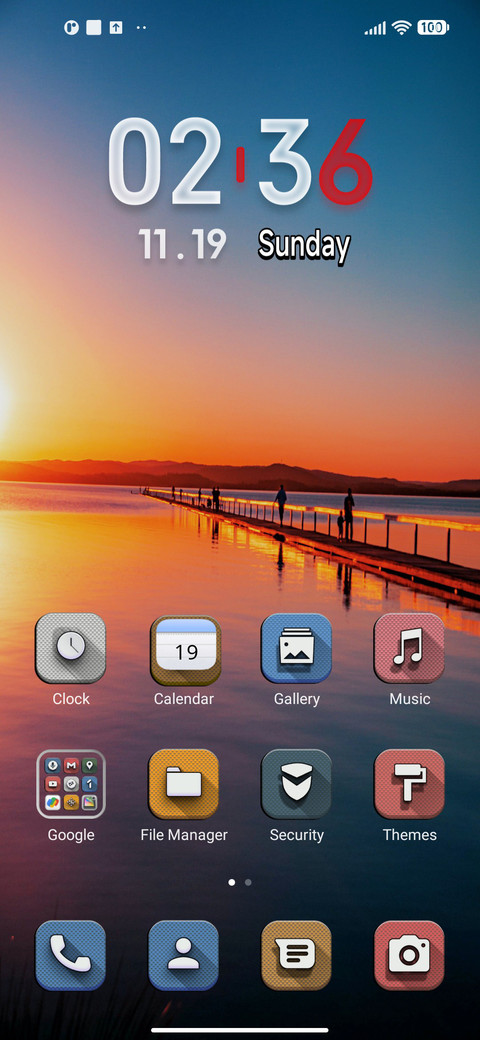Screen dimensions: 480x1040
Task: Open the Security app
Action: 296,784
